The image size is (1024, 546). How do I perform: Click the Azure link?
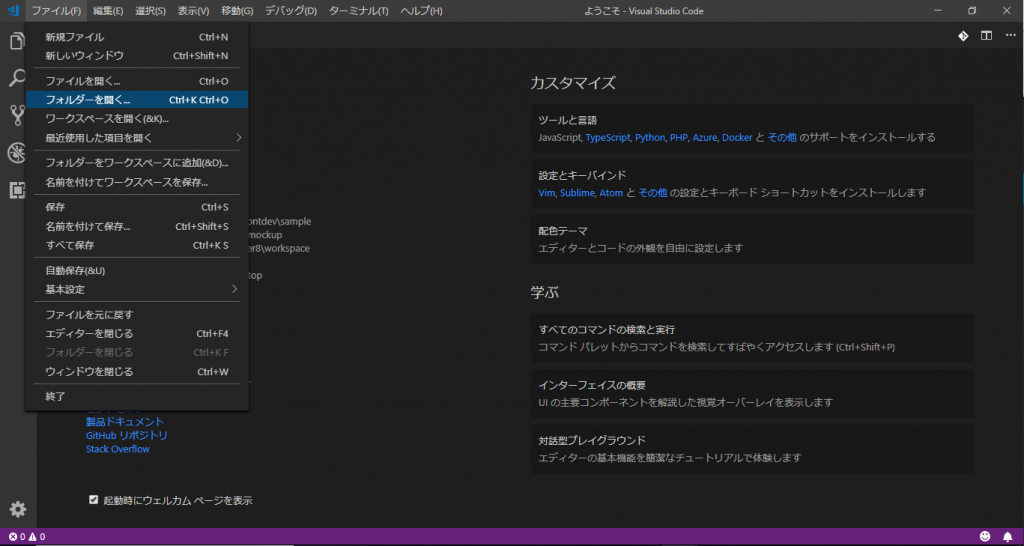point(705,138)
